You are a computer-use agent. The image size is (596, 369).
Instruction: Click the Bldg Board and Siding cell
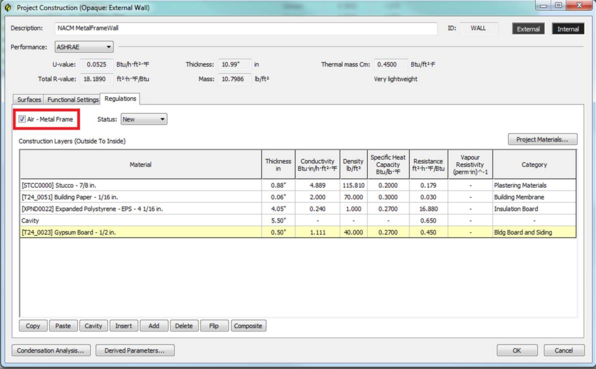tap(534, 232)
